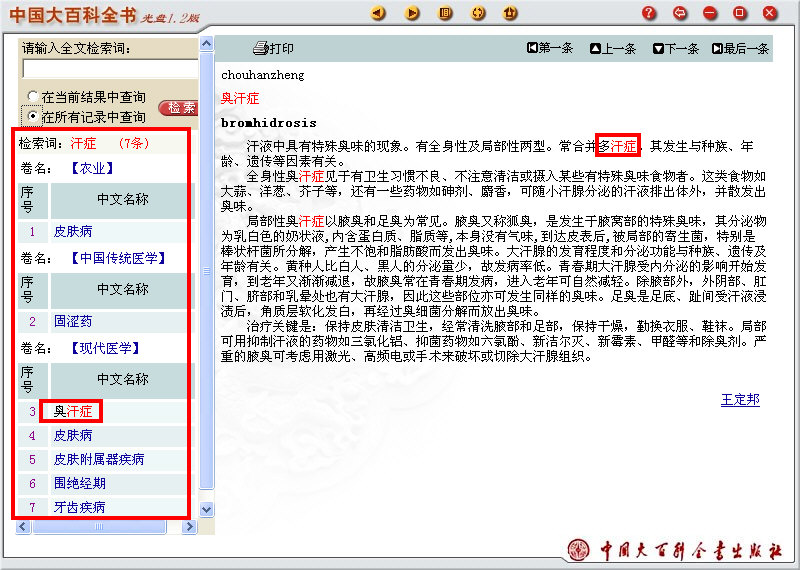
Task: Open the 固涩药 search result
Action: coord(73,321)
